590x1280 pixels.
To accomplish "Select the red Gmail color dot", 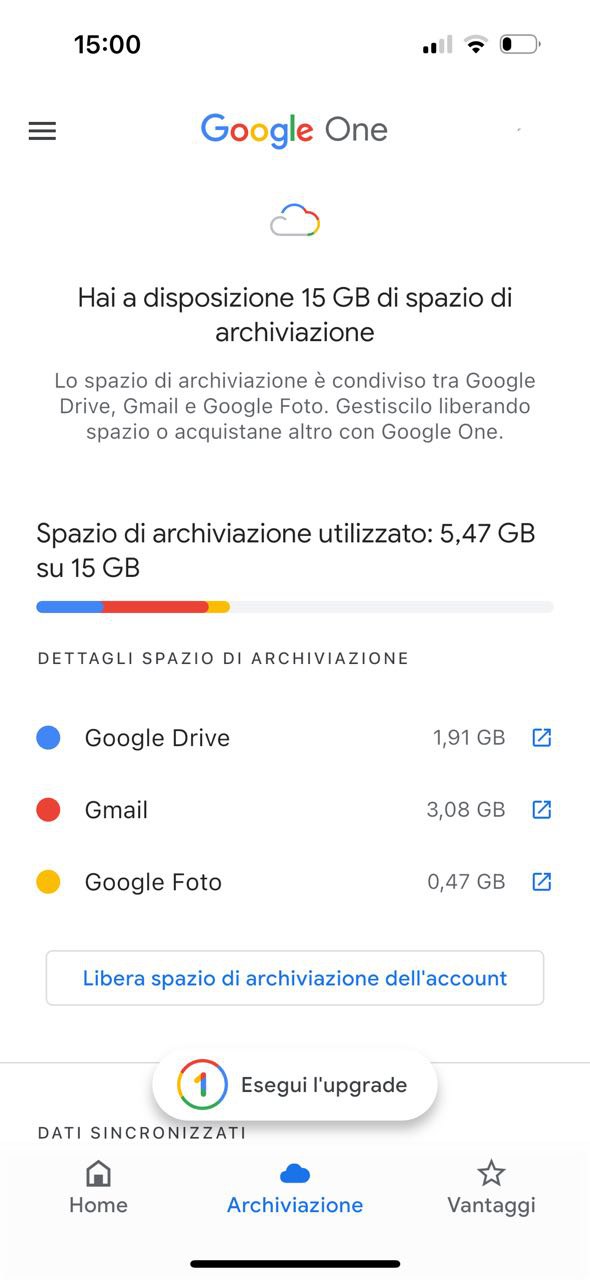I will pos(48,809).
